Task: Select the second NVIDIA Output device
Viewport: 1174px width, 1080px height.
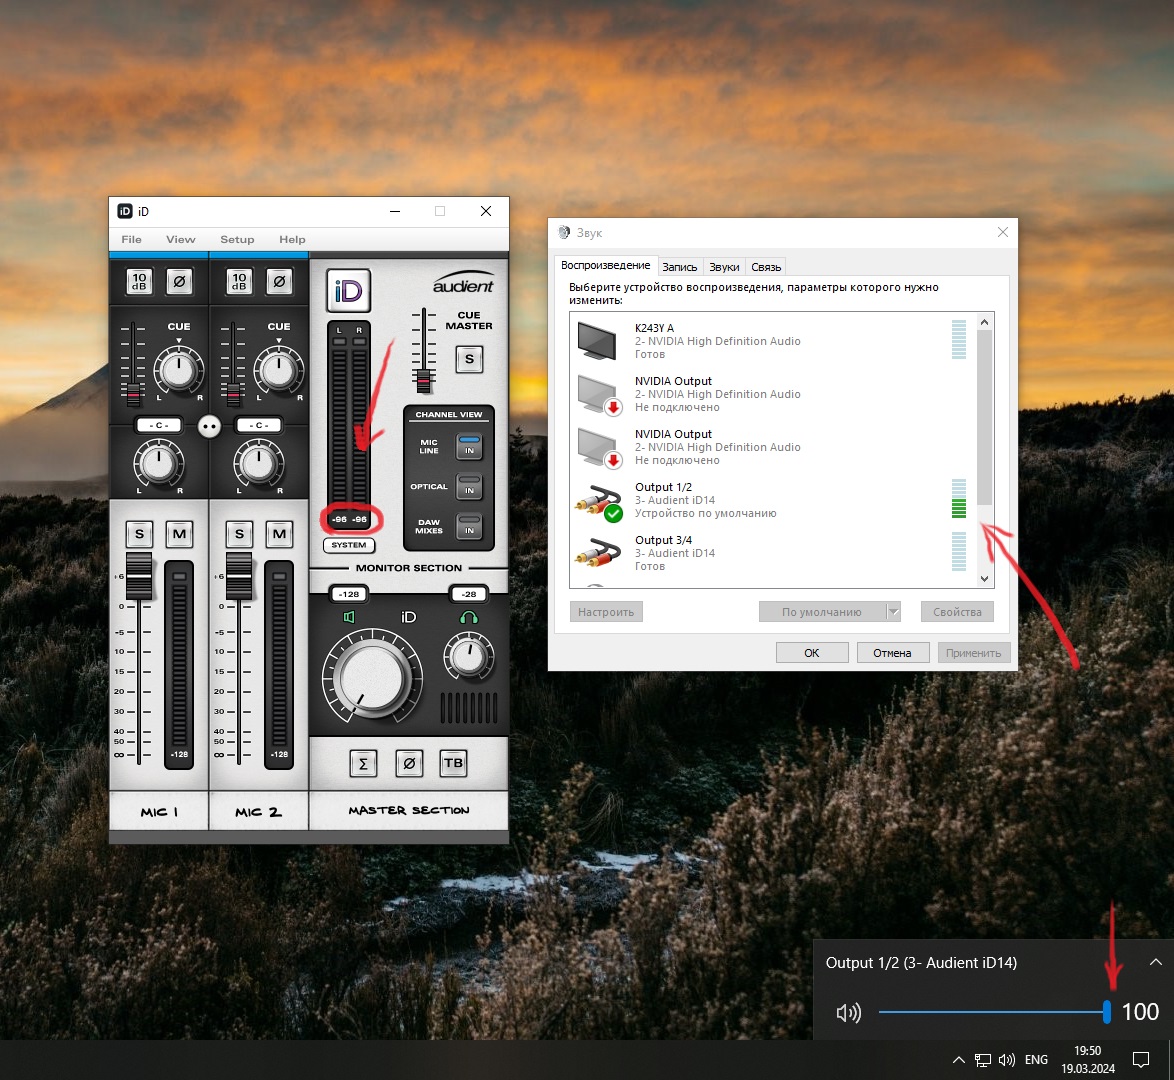Action: click(x=772, y=447)
